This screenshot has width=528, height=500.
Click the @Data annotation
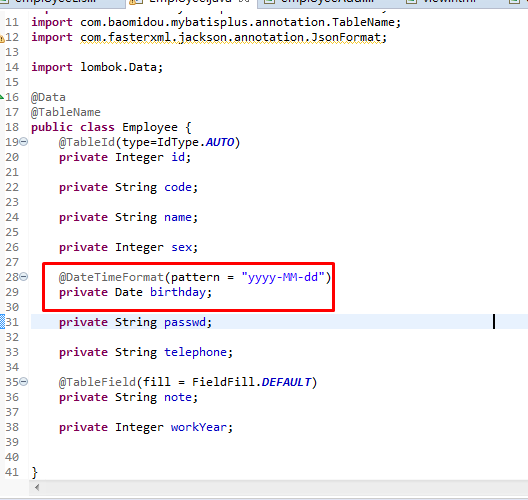pyautogui.click(x=48, y=97)
